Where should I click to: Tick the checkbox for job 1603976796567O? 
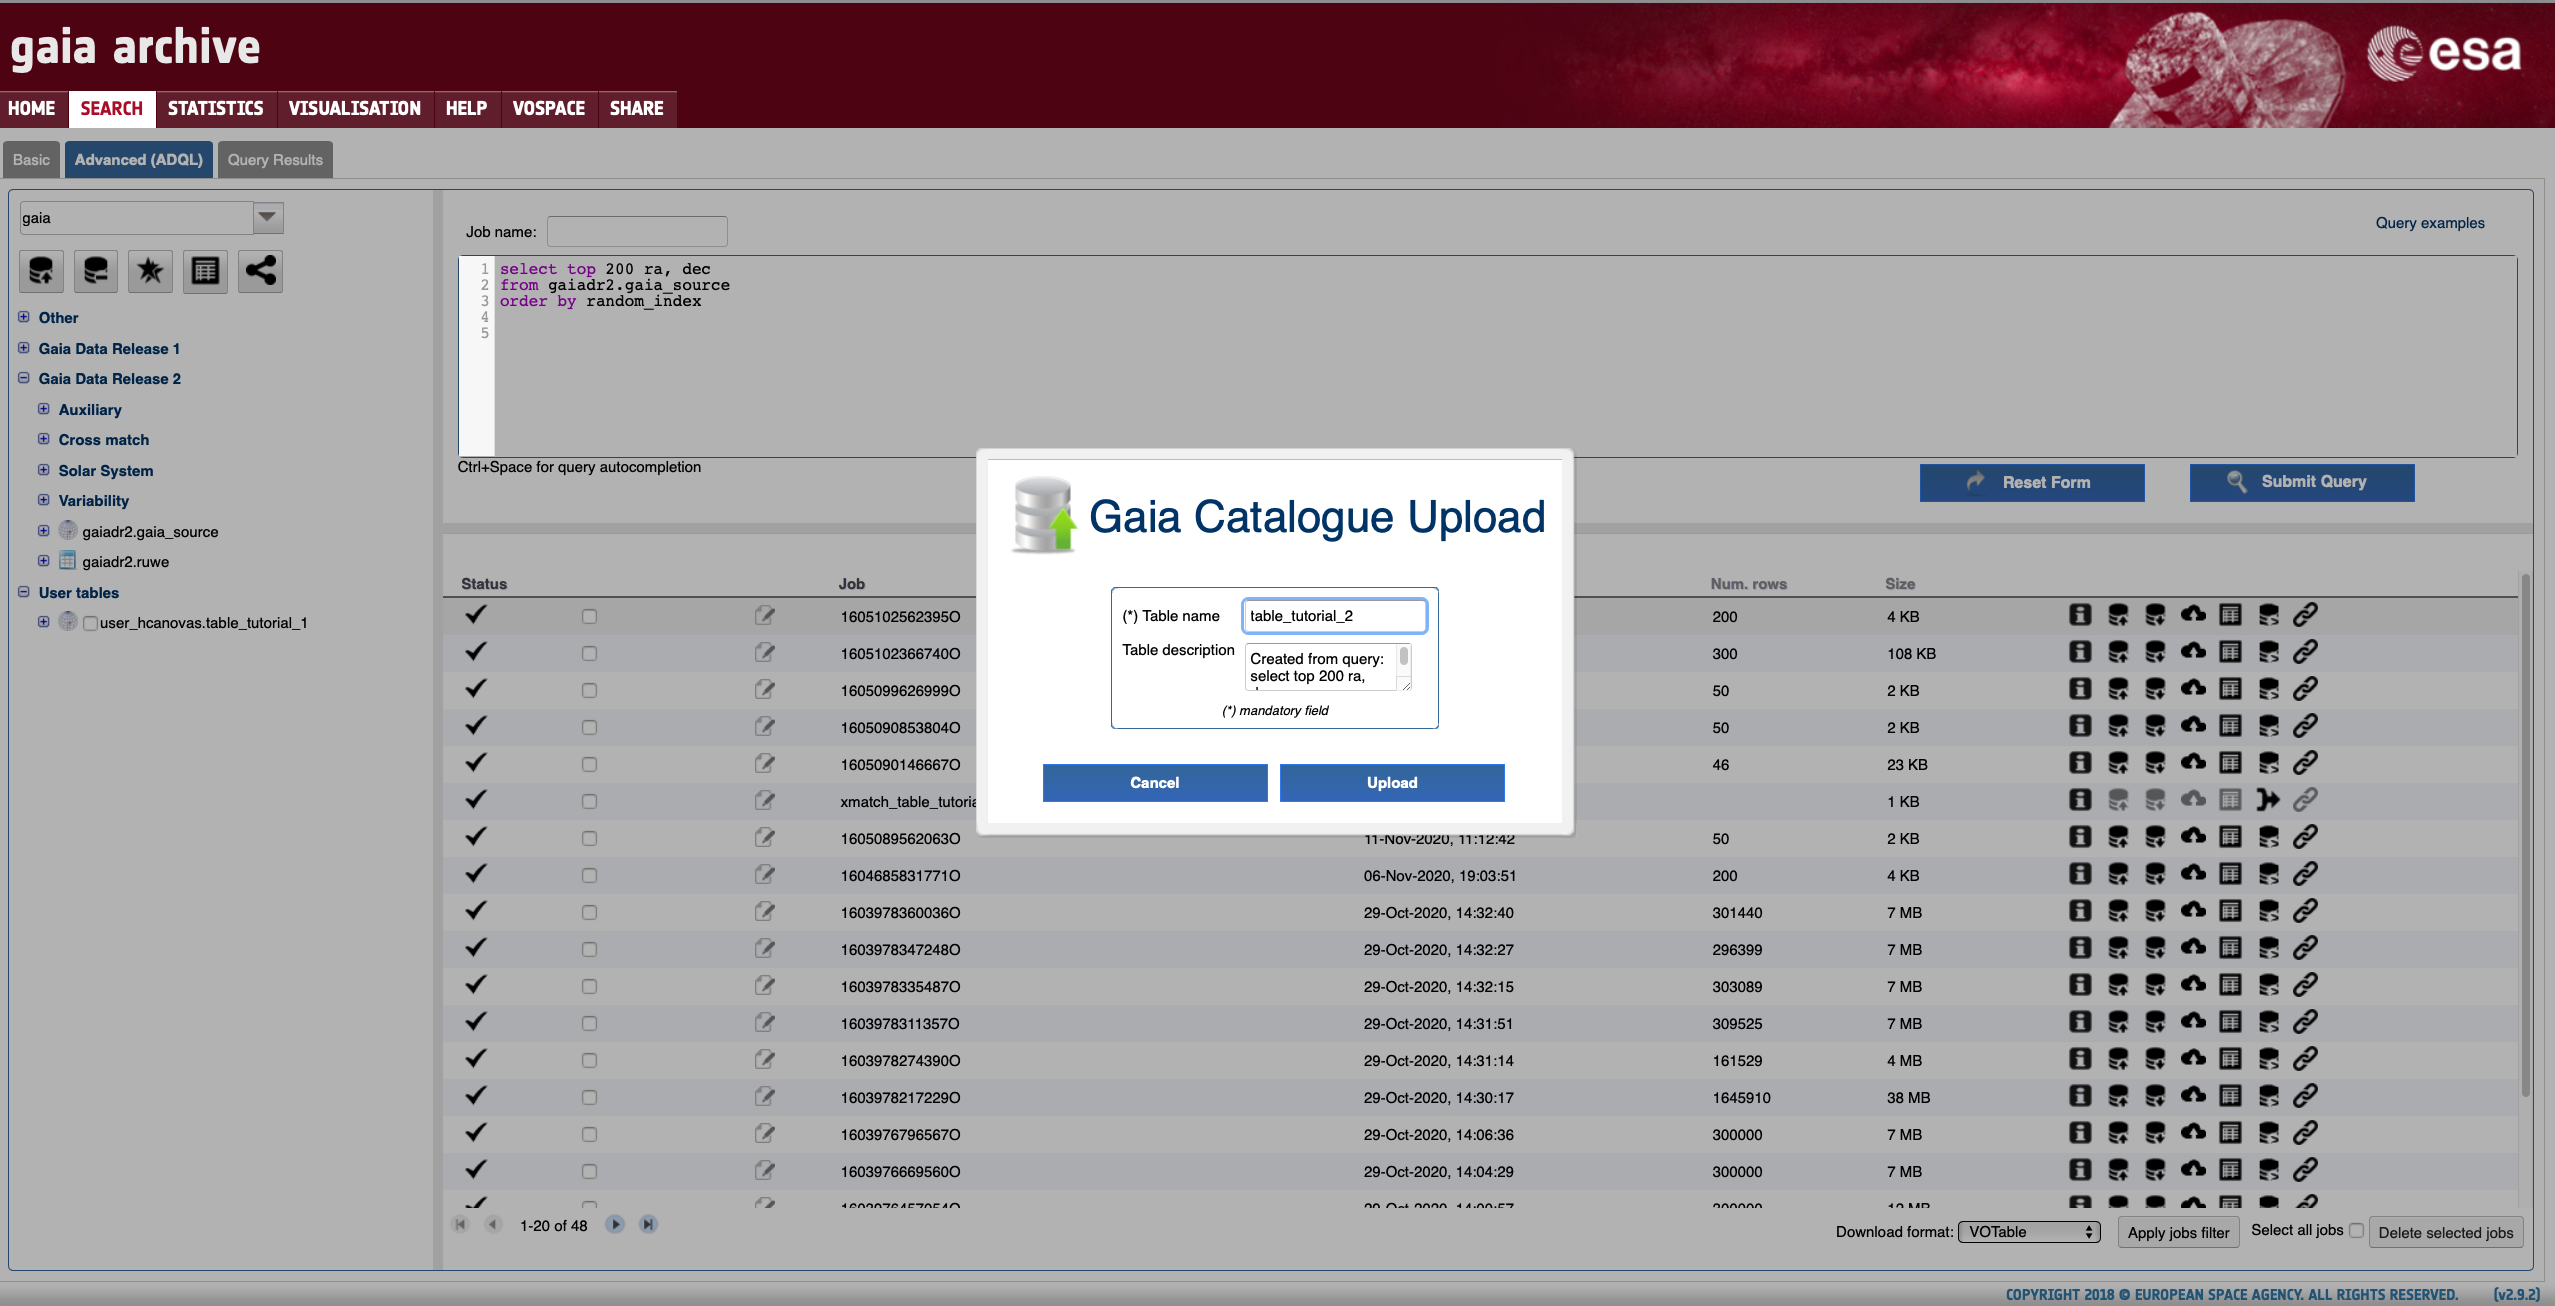coord(589,1134)
